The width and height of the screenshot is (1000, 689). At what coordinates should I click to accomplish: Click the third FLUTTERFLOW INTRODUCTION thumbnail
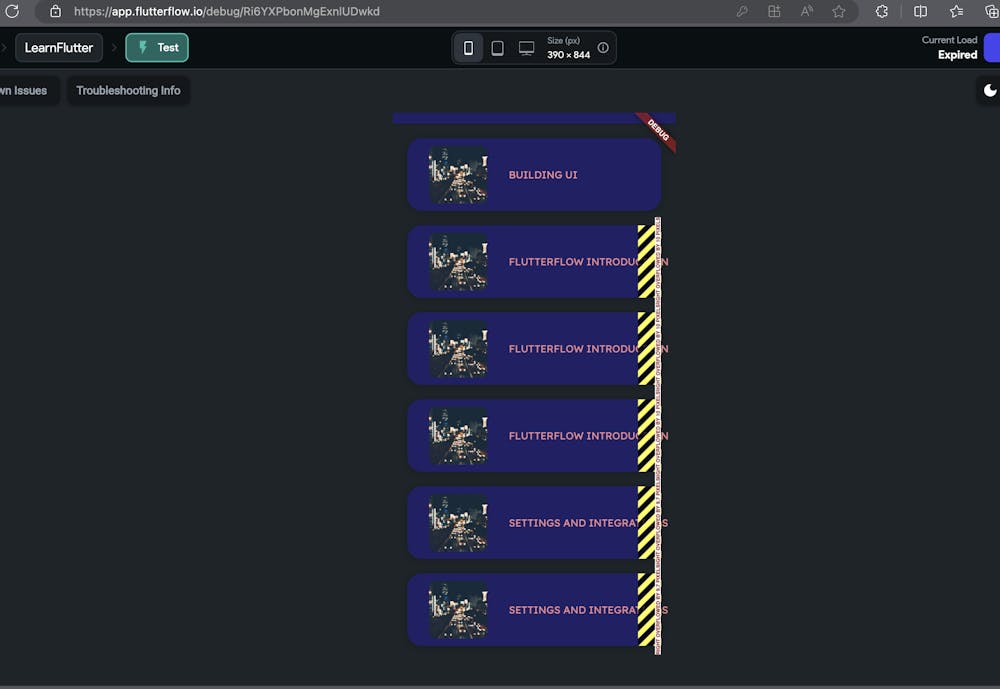pyautogui.click(x=459, y=436)
